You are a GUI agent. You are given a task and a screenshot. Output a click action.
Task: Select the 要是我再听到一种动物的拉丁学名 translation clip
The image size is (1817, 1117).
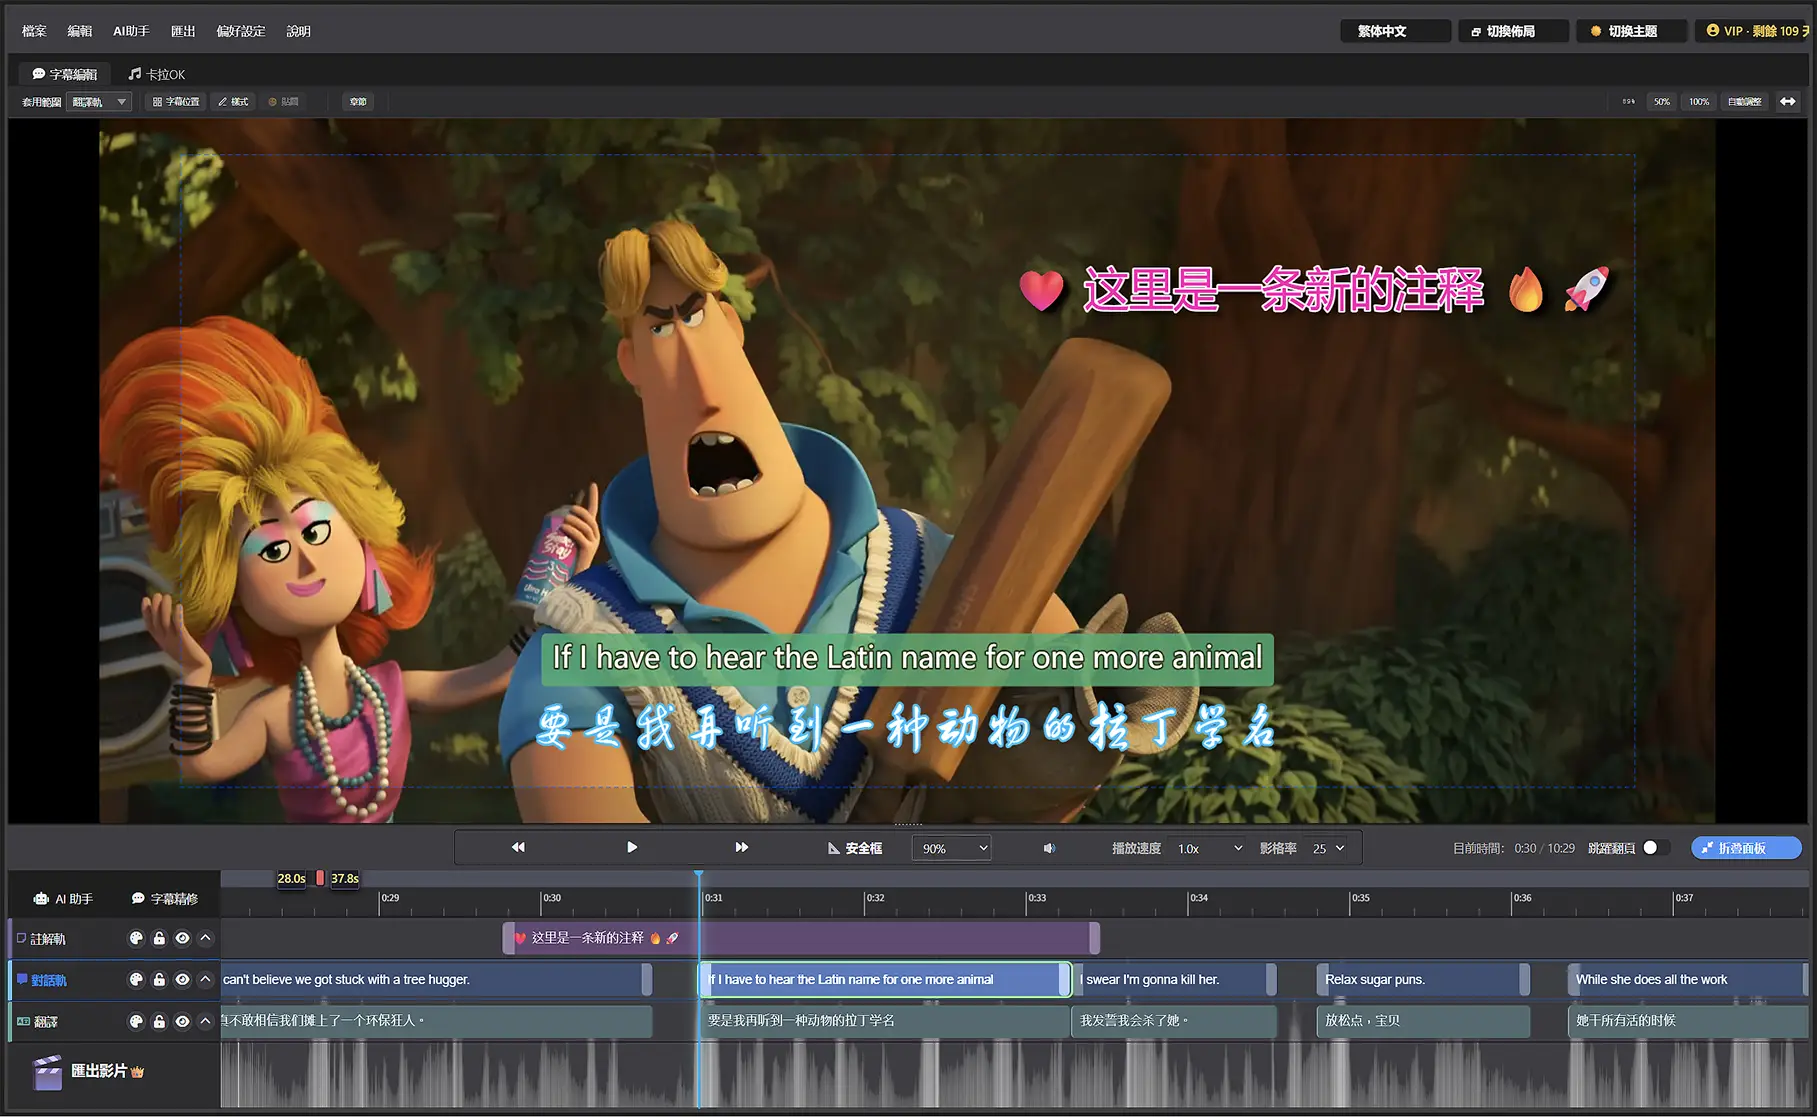884,1021
